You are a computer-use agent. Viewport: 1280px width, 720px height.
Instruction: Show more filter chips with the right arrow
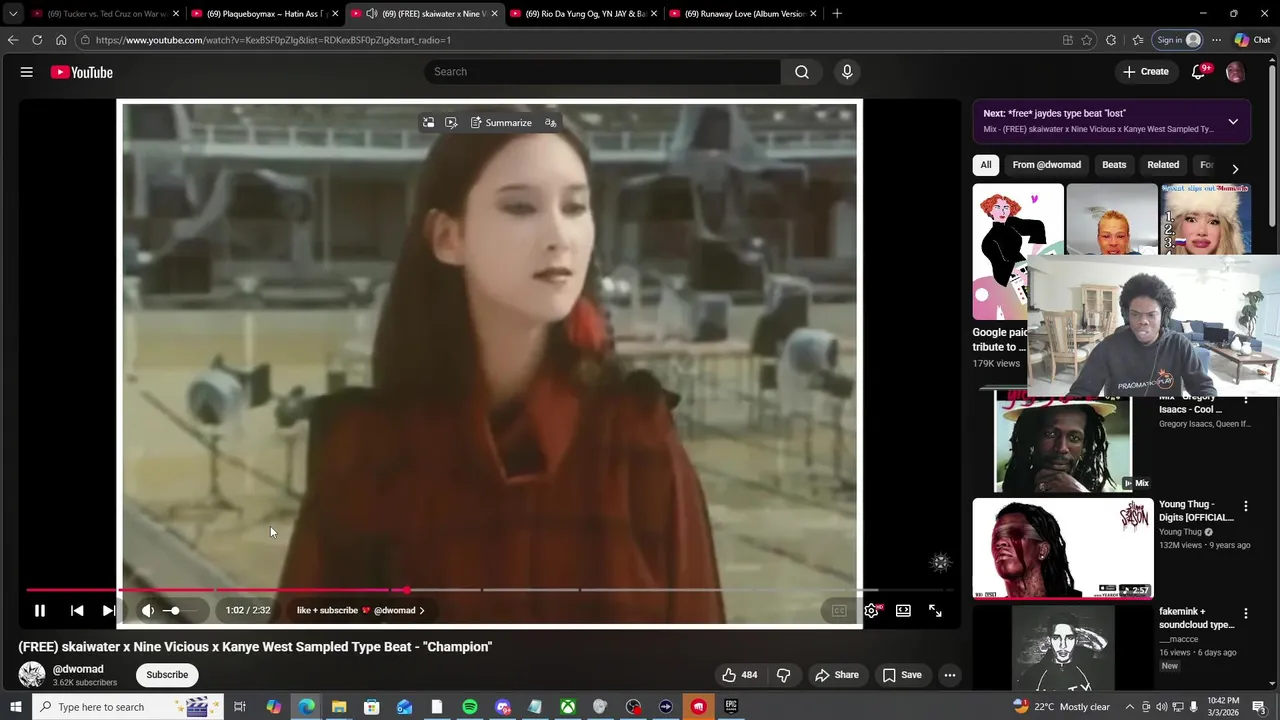click(x=1235, y=169)
